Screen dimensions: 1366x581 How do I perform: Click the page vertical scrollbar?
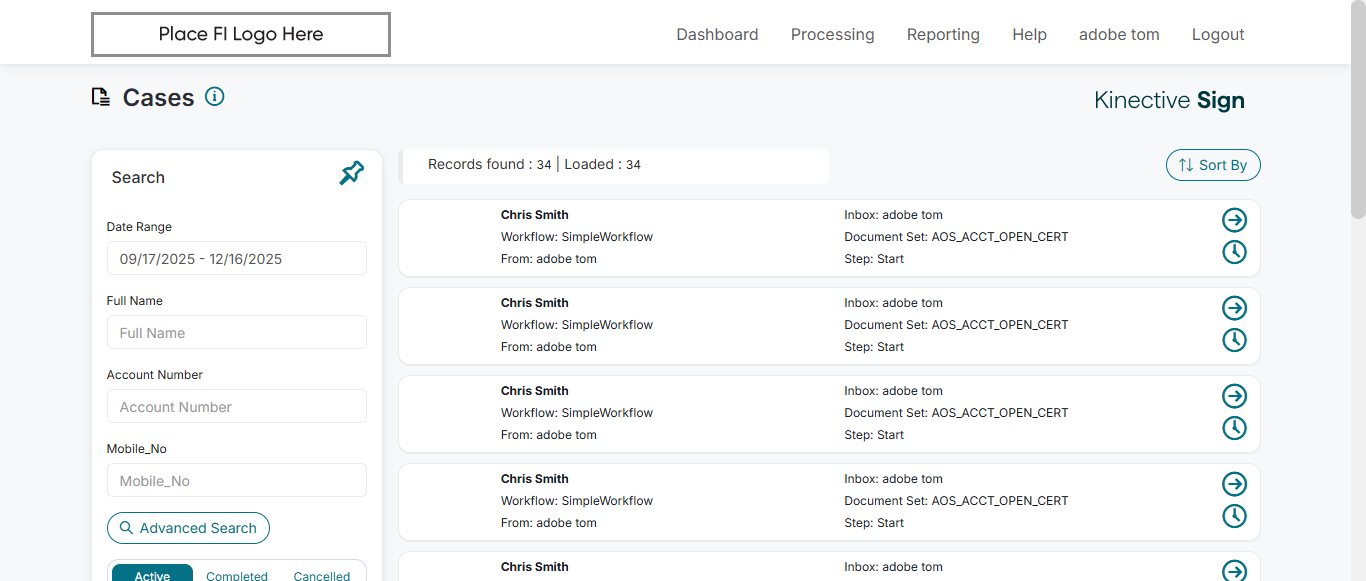(x=1357, y=110)
